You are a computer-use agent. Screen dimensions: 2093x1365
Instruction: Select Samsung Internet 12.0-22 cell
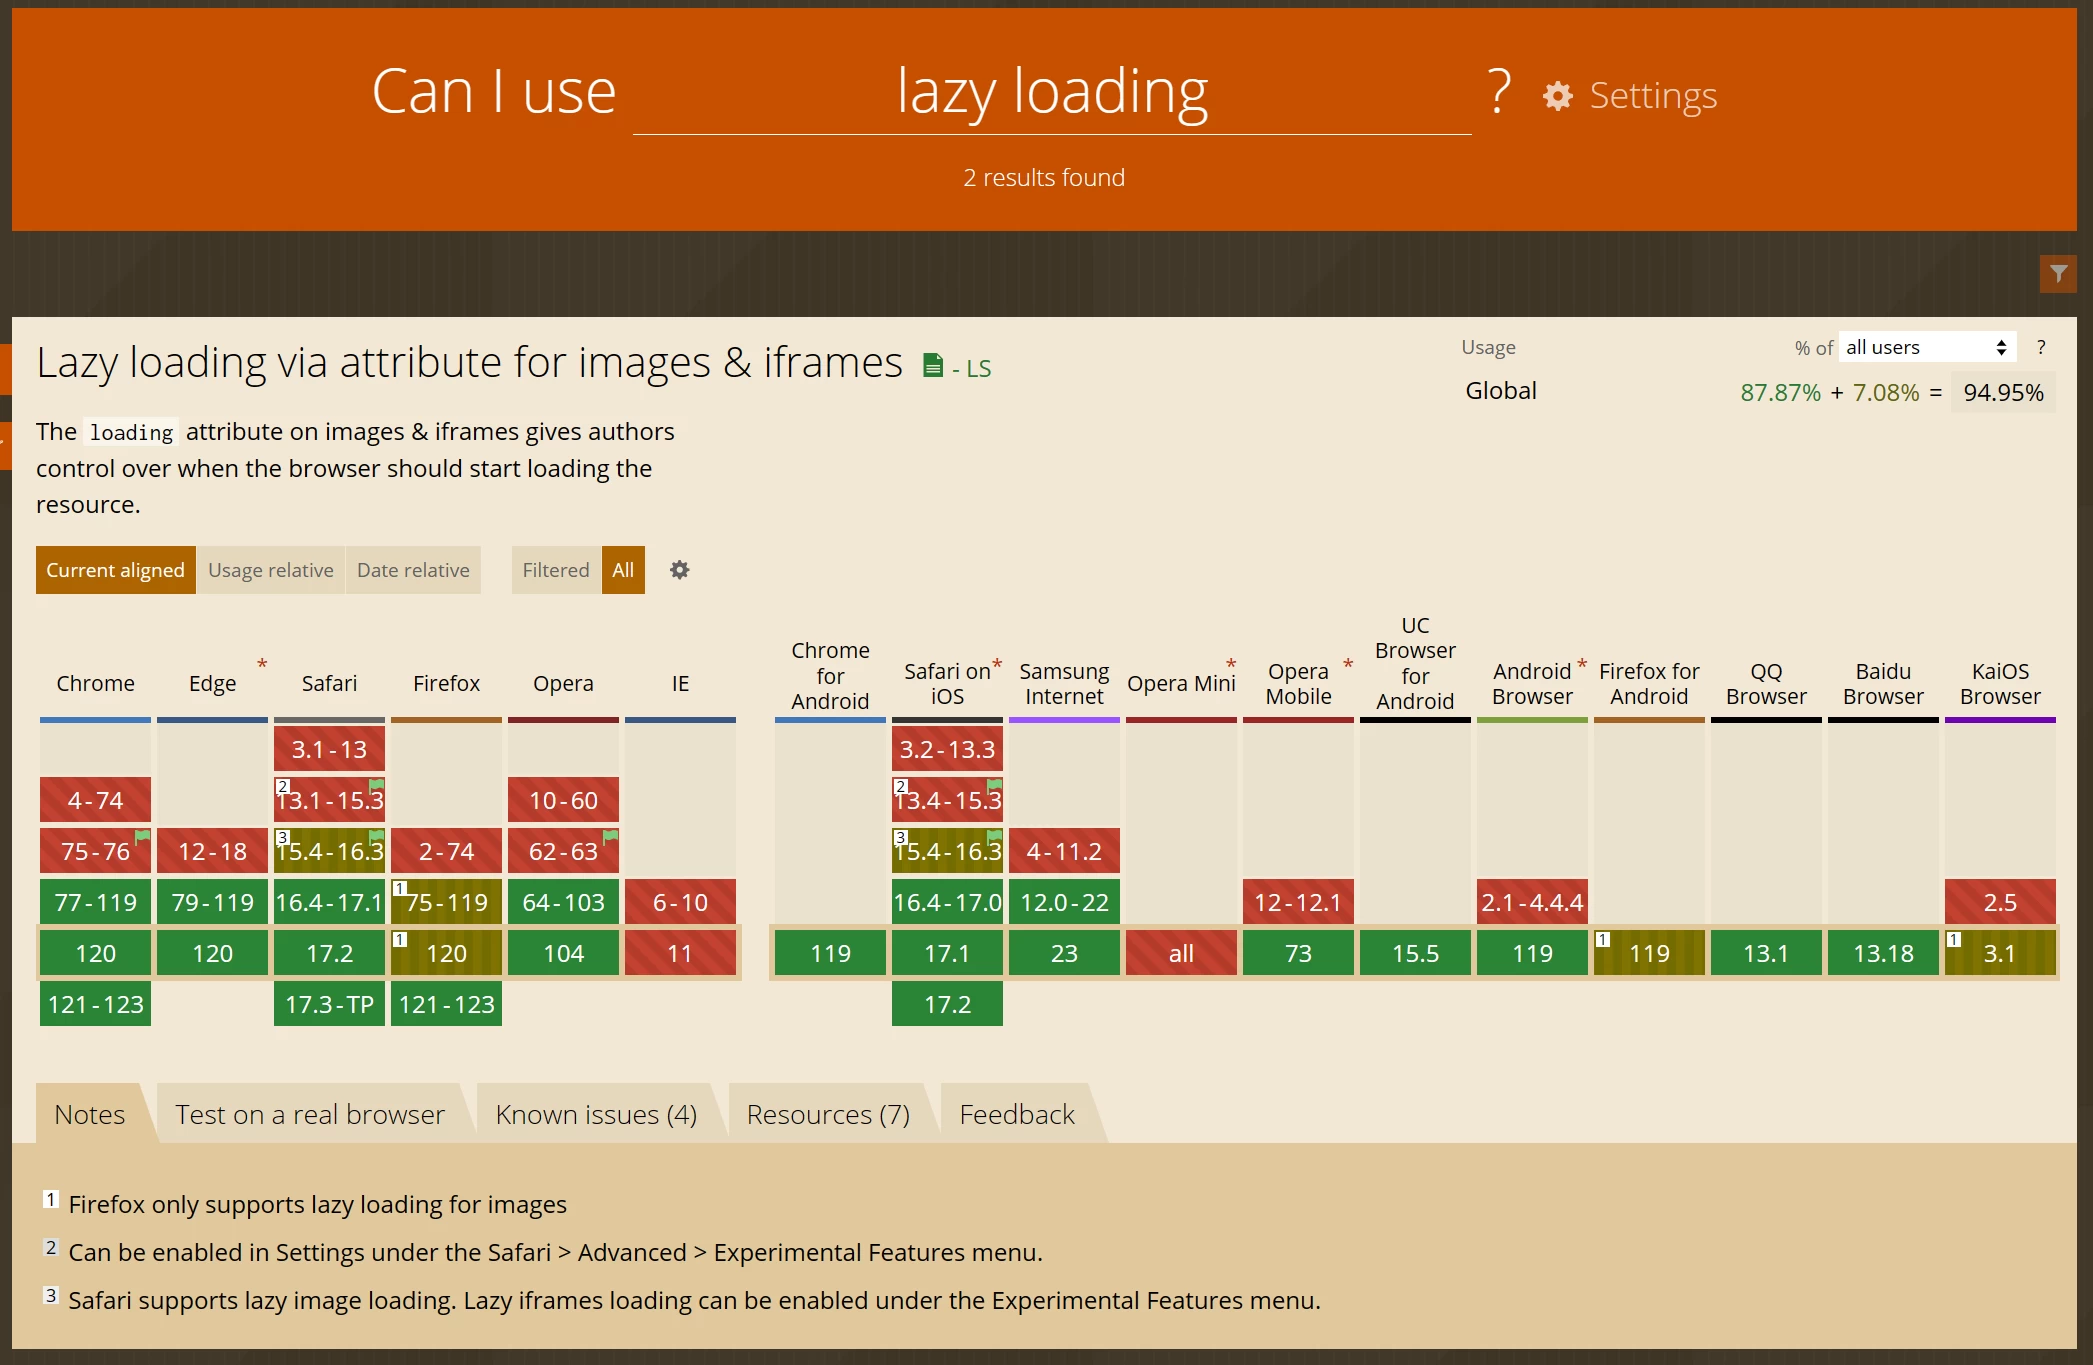click(x=1064, y=902)
